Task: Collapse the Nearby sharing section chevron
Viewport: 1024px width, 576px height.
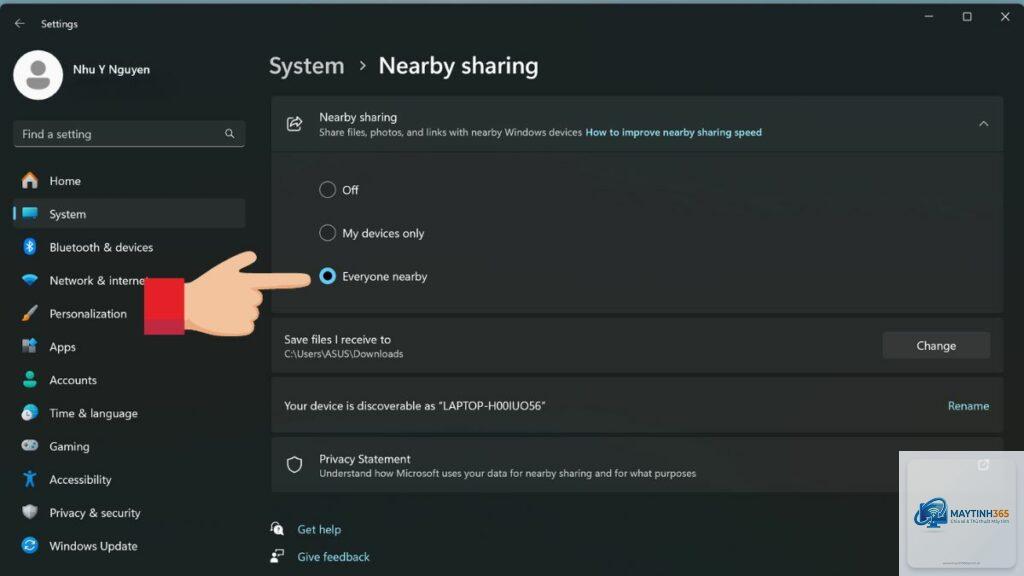Action: [x=984, y=124]
